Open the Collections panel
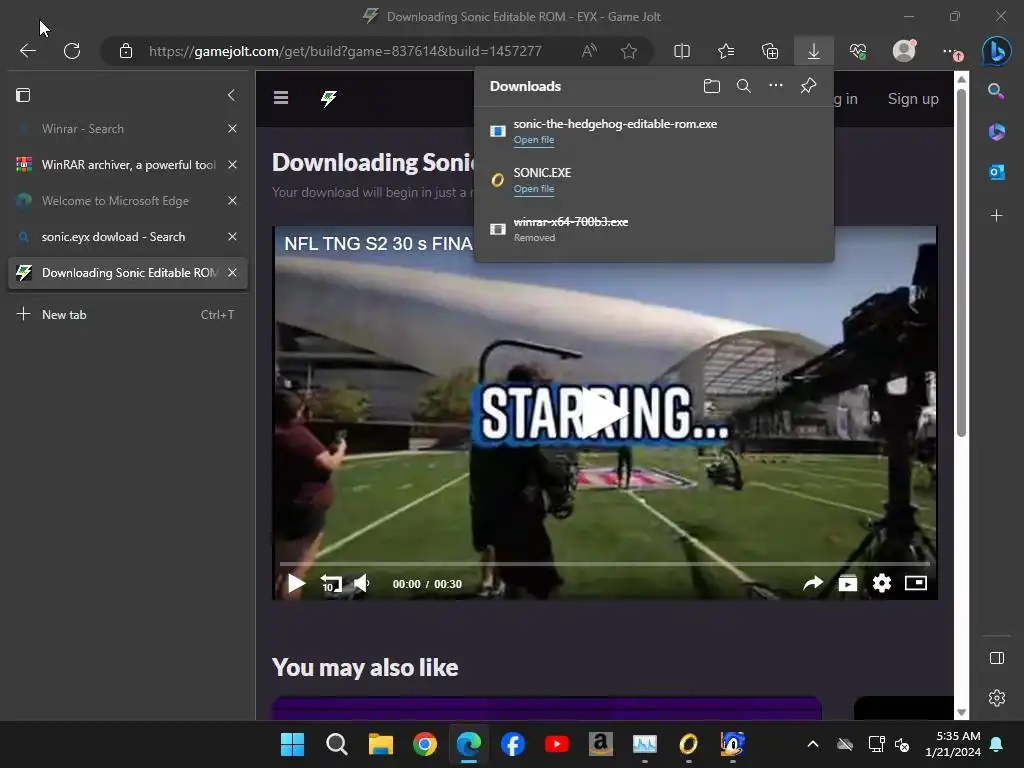The width and height of the screenshot is (1024, 768). 770,51
